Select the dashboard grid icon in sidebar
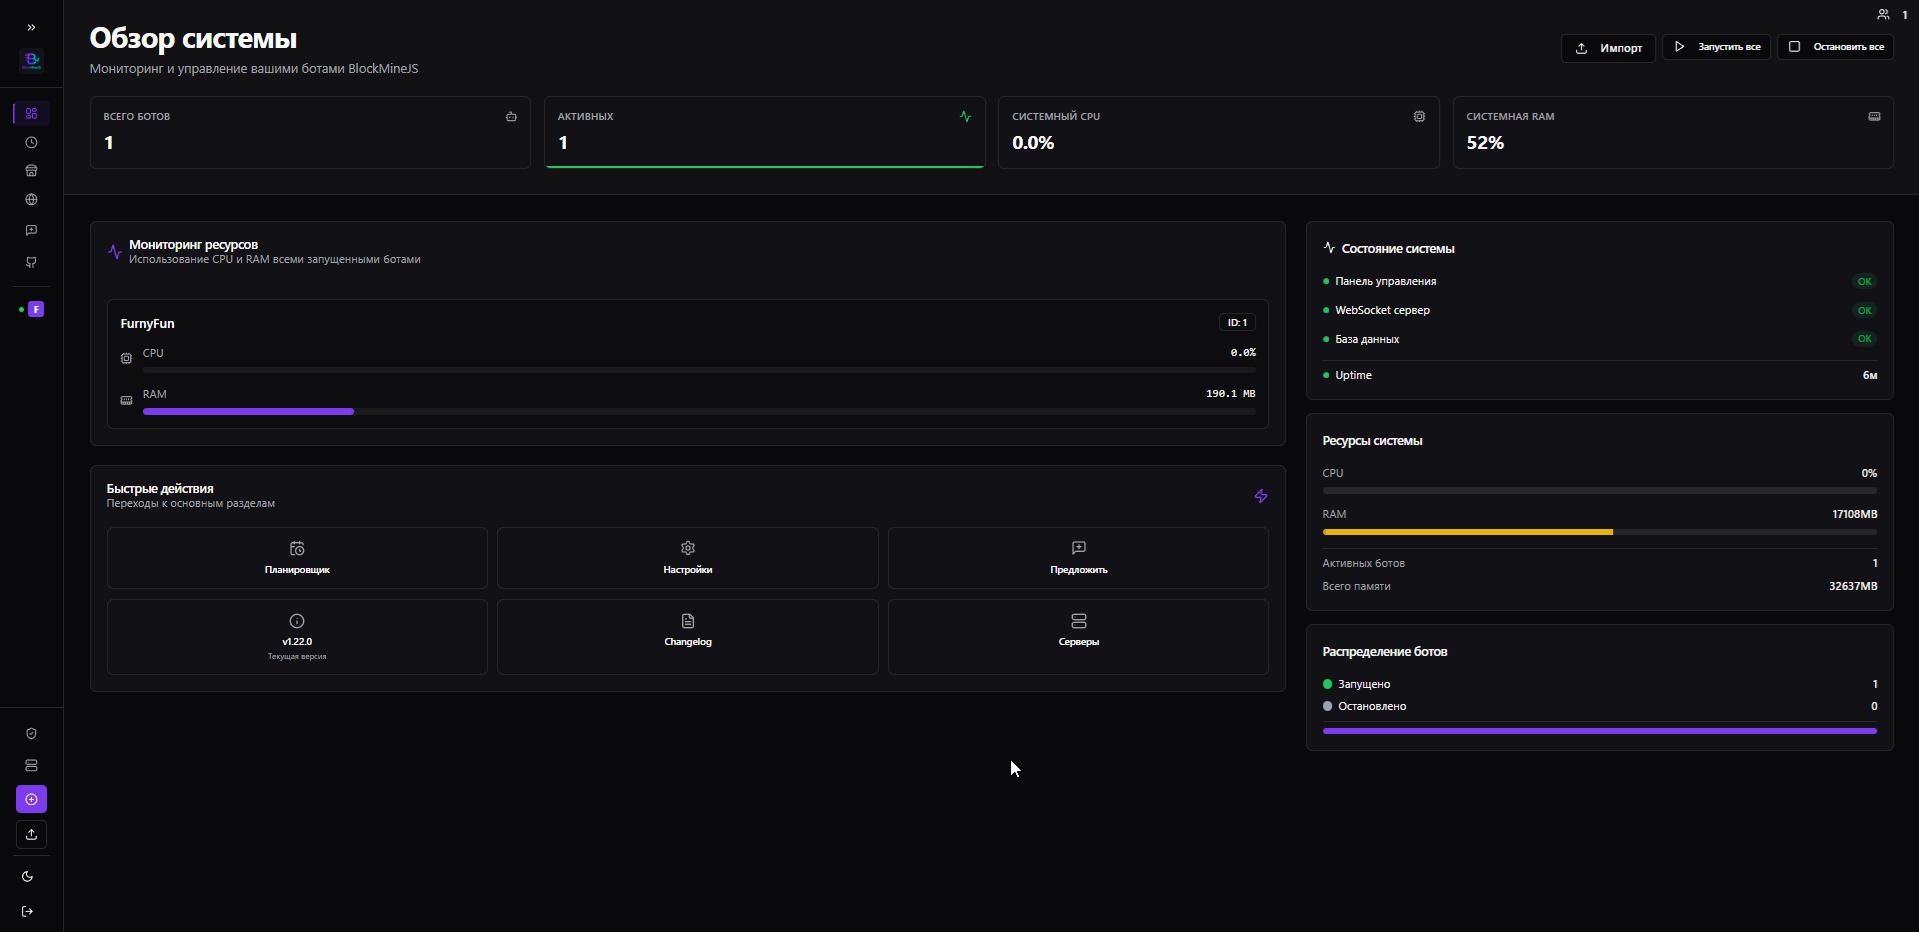 31,113
